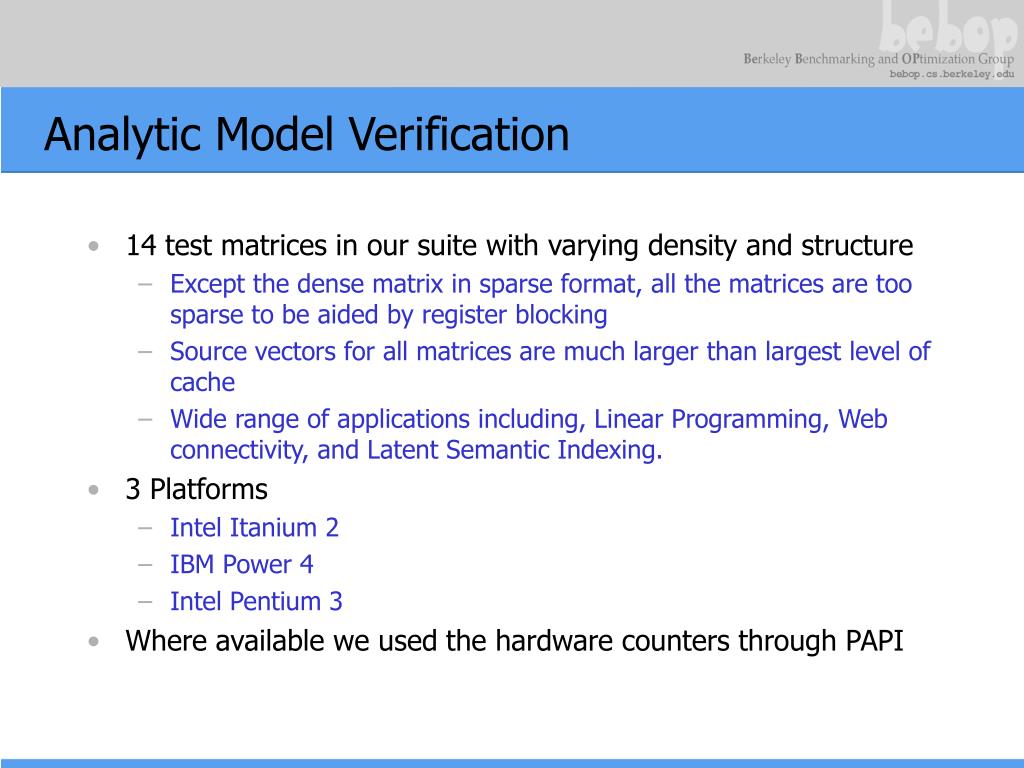The image size is (1024, 768).
Task: Click the 'Source vectors for all matrices' sub-bullet
Action: coord(550,366)
